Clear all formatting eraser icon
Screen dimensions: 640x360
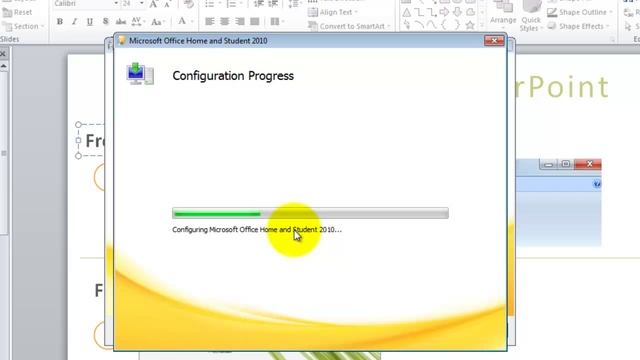[x=189, y=4]
